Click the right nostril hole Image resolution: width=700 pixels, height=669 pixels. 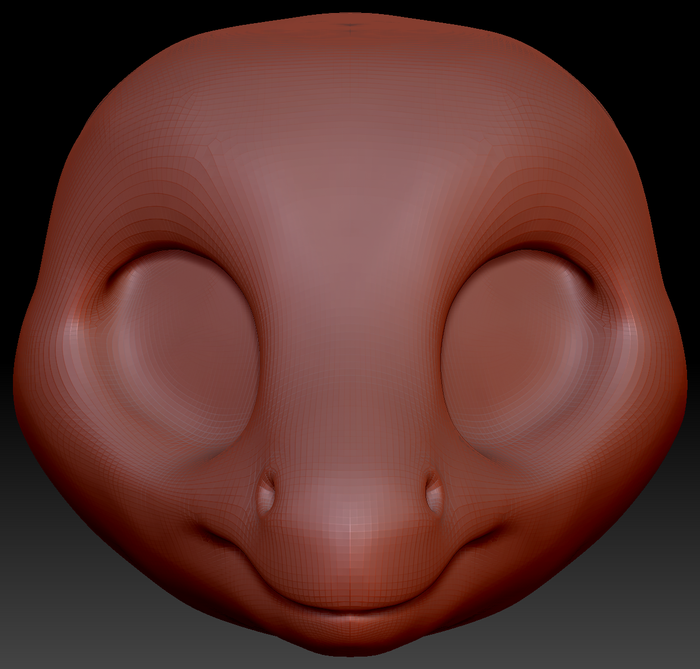433,493
